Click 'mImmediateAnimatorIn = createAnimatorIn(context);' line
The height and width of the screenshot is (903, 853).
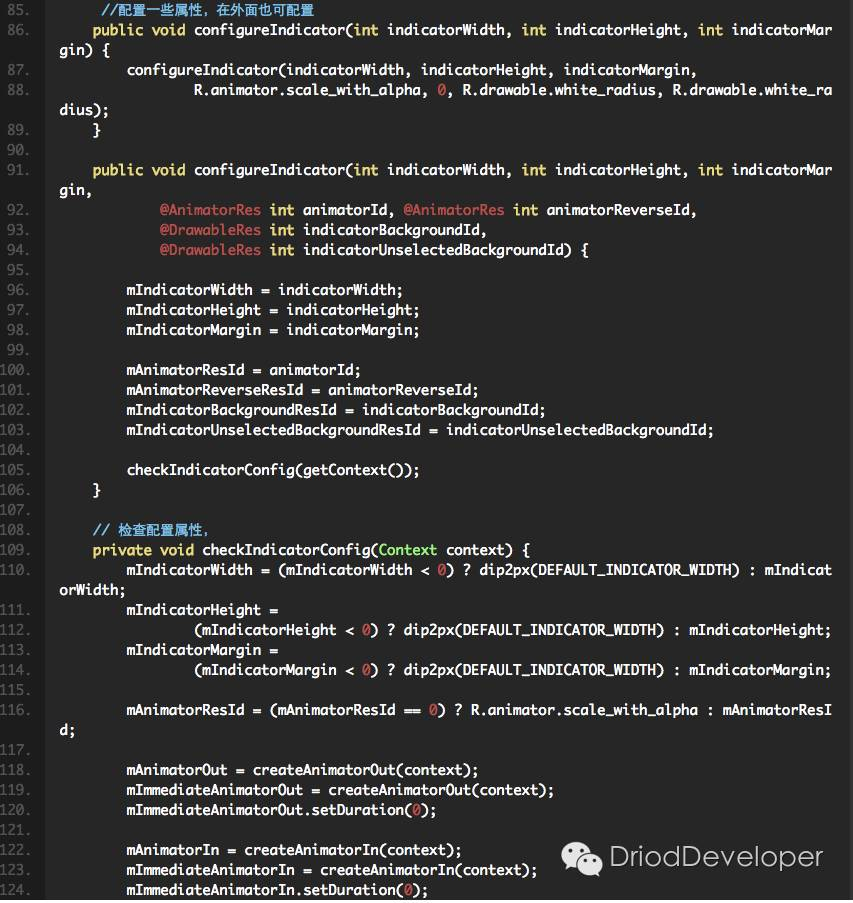332,870
